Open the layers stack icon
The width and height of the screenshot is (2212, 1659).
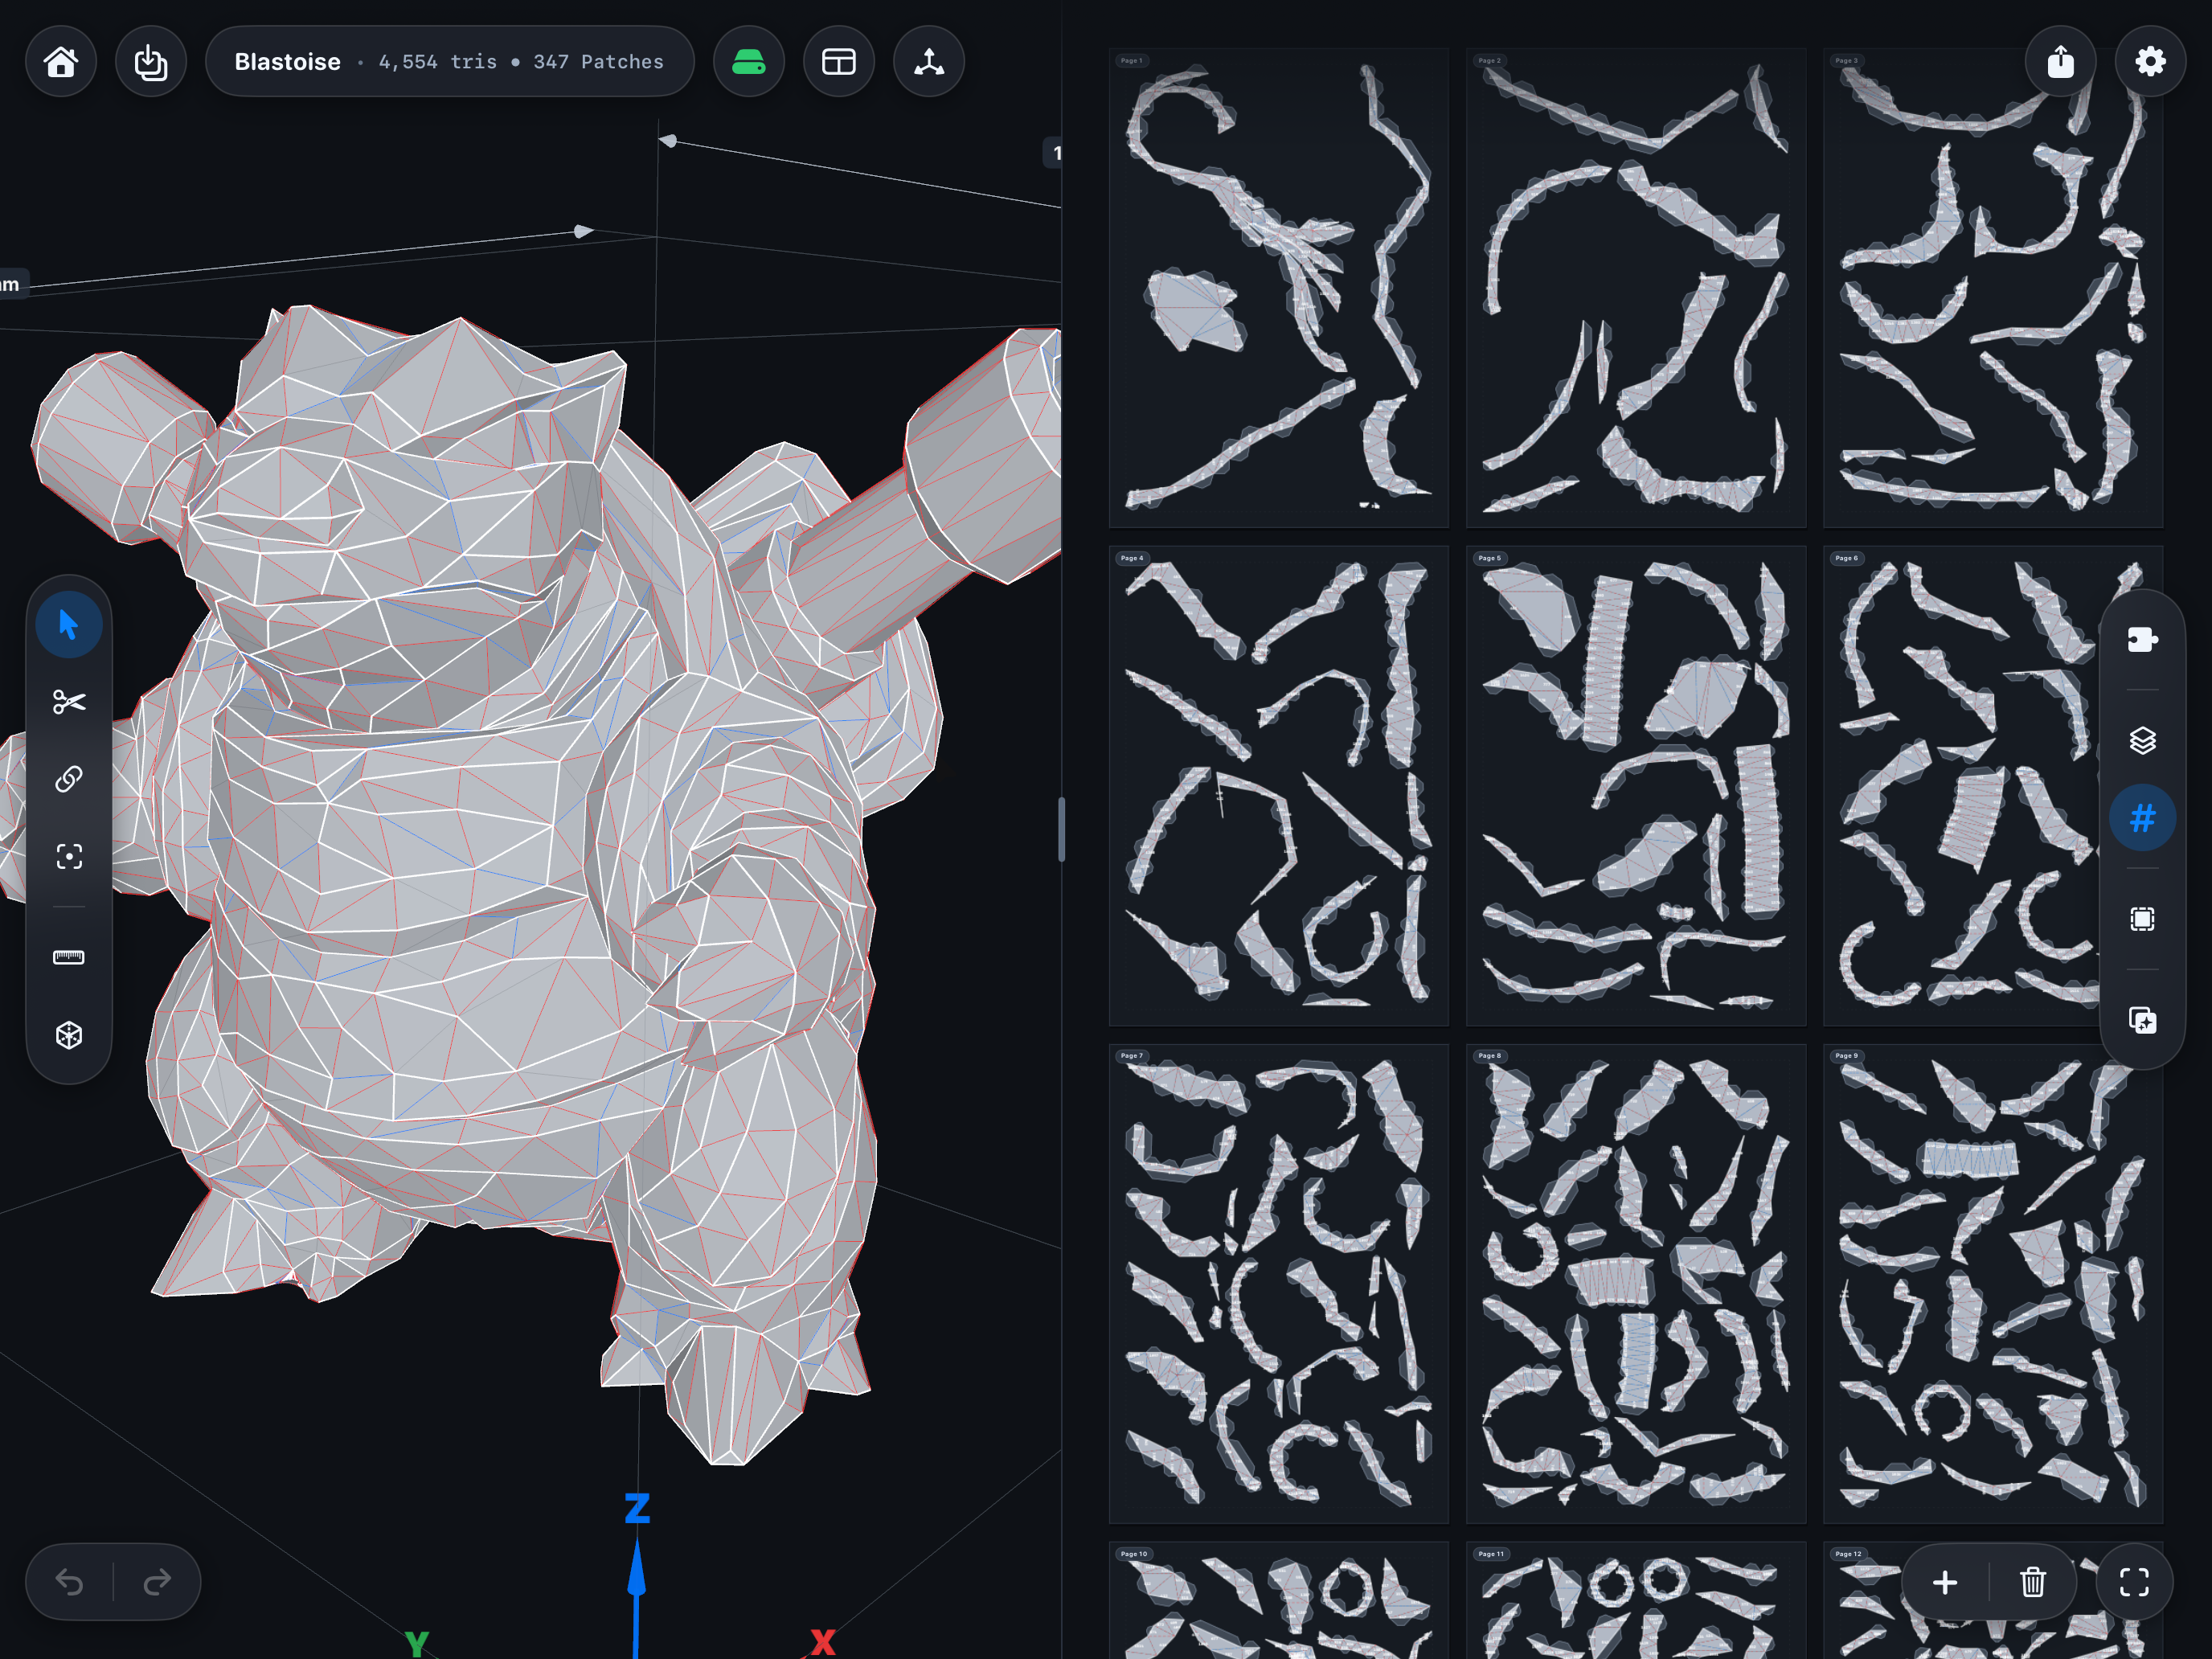(x=2142, y=741)
